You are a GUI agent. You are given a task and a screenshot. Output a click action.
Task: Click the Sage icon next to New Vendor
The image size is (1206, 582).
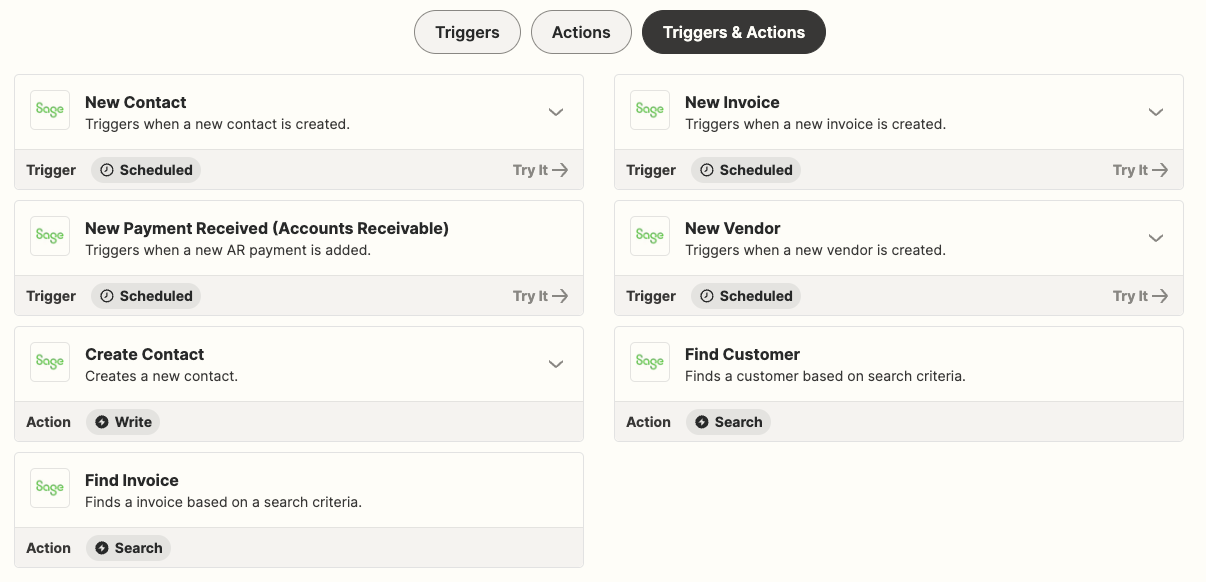(650, 236)
